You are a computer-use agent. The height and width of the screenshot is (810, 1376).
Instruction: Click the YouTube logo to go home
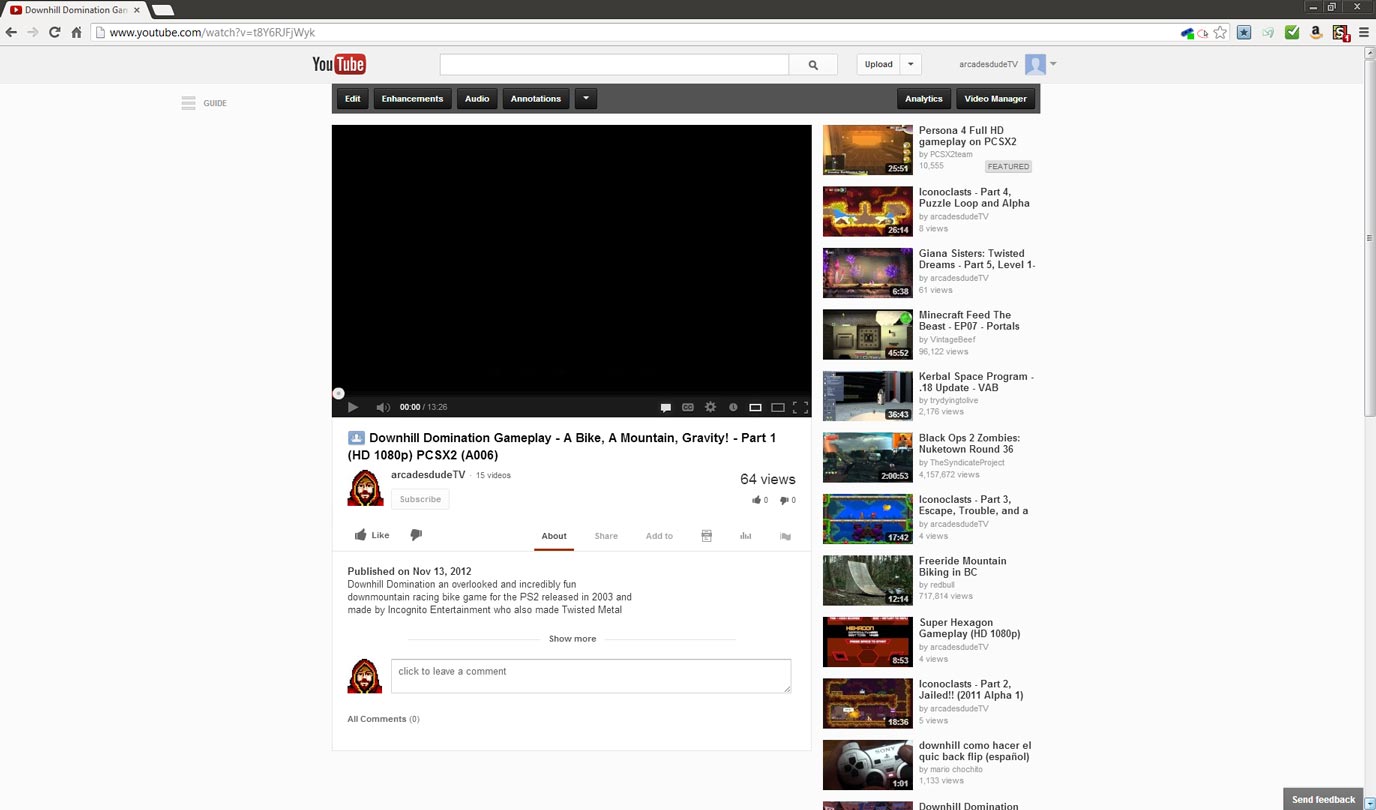(340, 63)
